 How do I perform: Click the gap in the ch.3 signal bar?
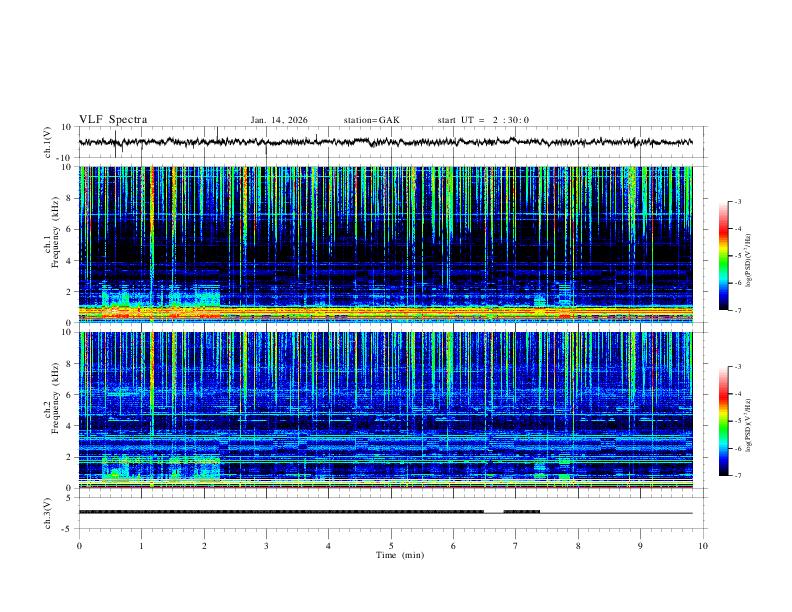[493, 512]
